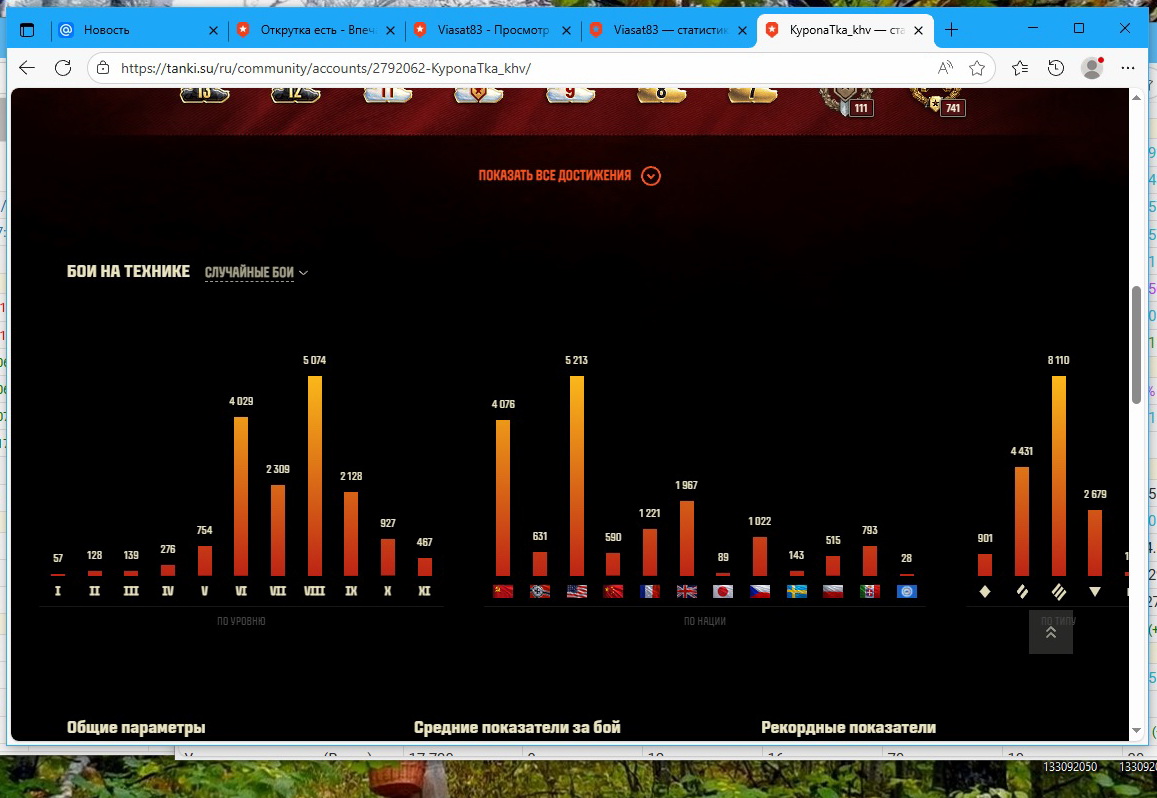Click the USA bar showing 5 213 battles
This screenshot has width=1157, height=798.
click(x=577, y=476)
